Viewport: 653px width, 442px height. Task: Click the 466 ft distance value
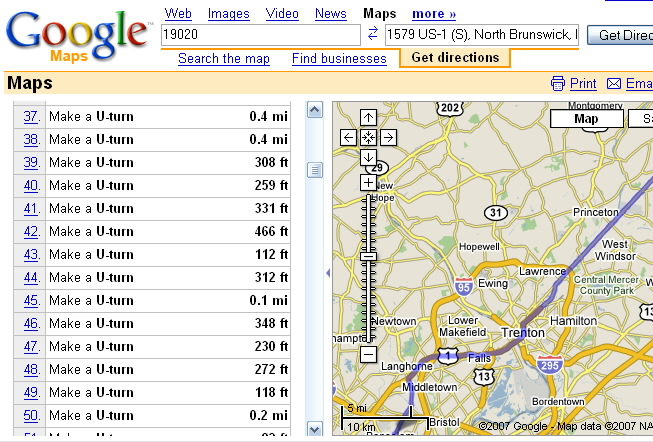pos(271,231)
